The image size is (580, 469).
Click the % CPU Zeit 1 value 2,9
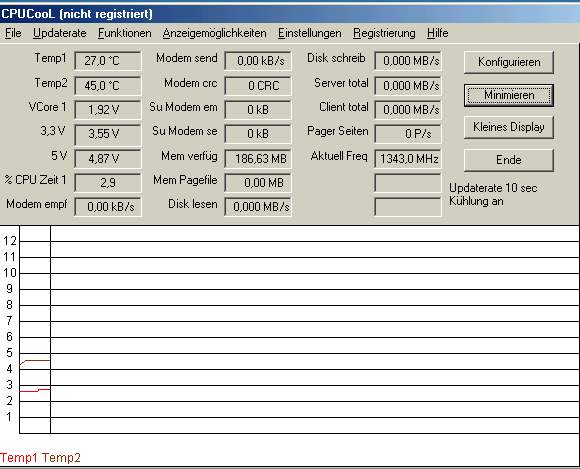coord(108,183)
